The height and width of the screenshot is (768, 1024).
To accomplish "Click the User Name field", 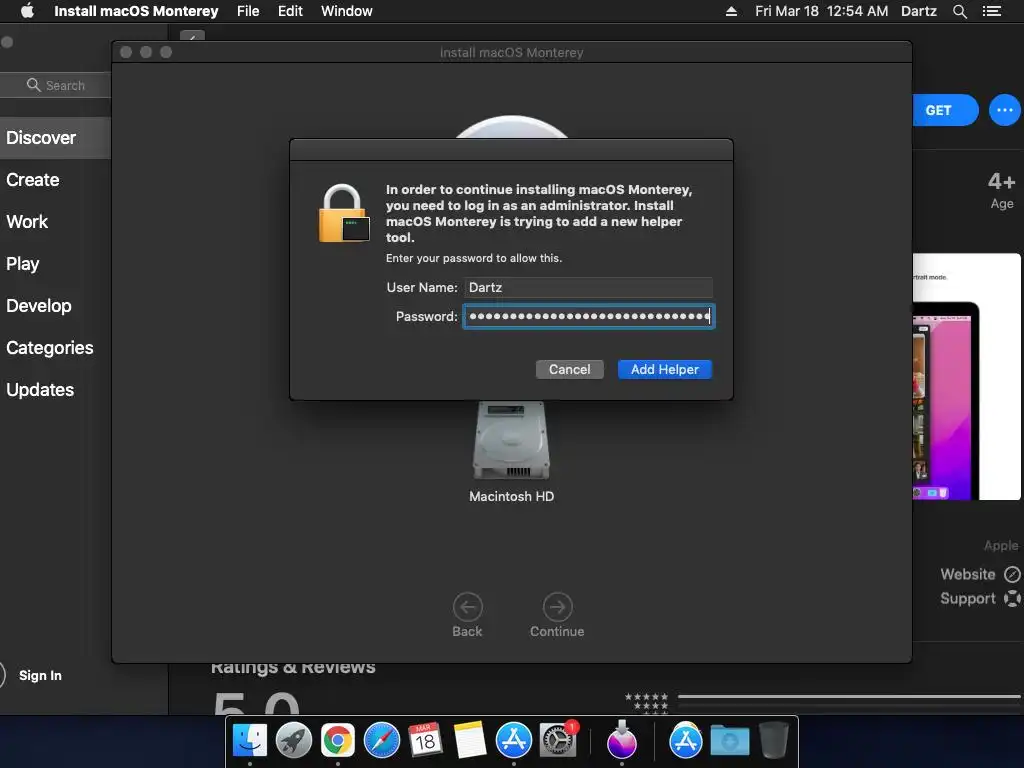I will 588,287.
